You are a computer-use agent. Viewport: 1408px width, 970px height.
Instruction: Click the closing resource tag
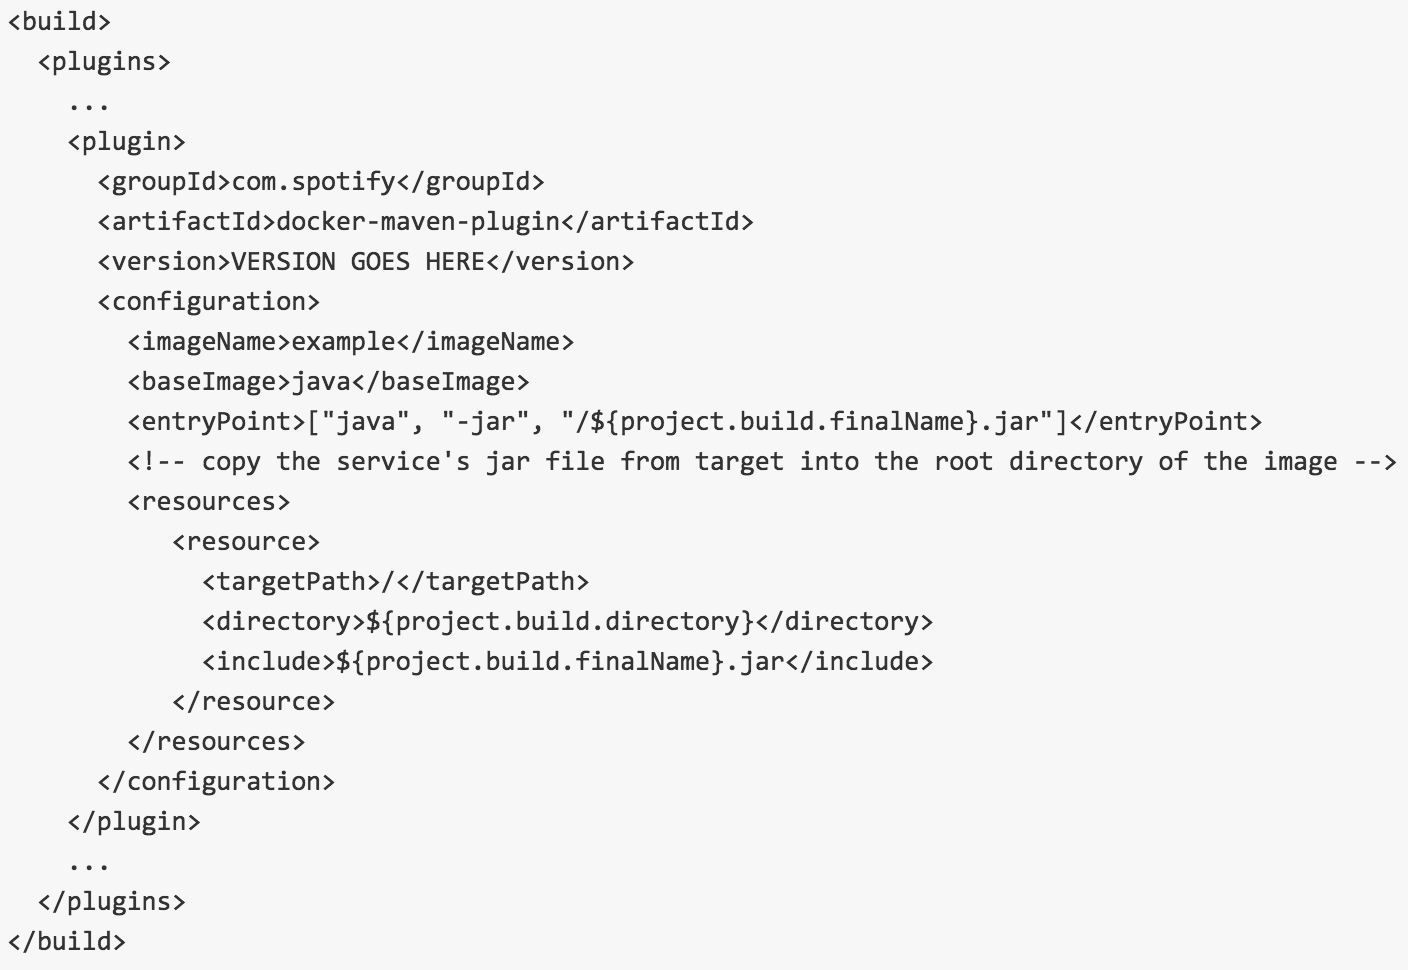(x=253, y=702)
